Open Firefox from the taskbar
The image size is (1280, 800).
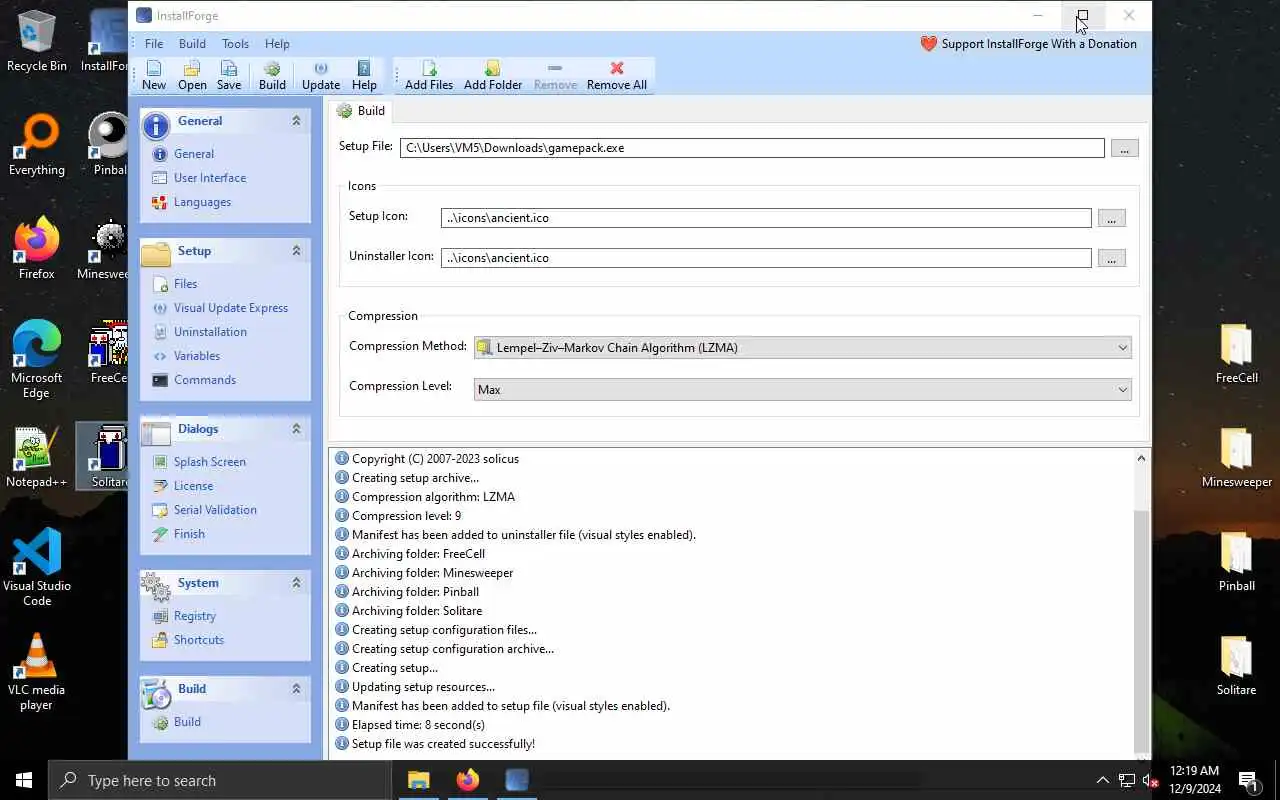coord(467,780)
